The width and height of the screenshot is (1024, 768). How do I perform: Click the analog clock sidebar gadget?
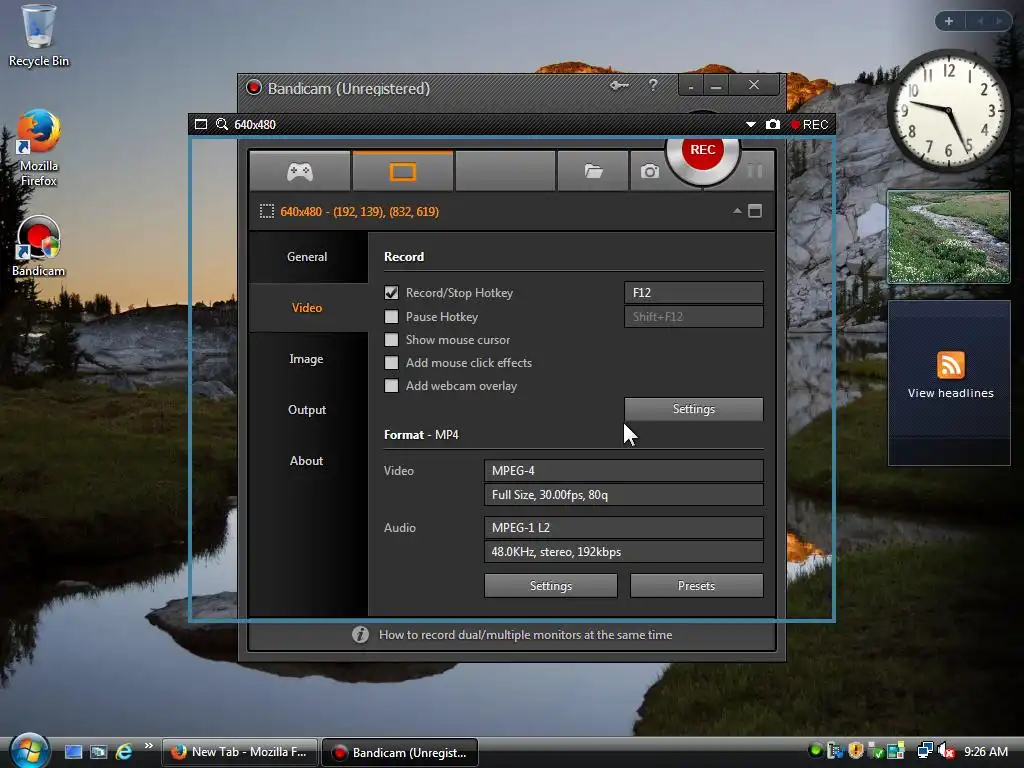[x=948, y=110]
